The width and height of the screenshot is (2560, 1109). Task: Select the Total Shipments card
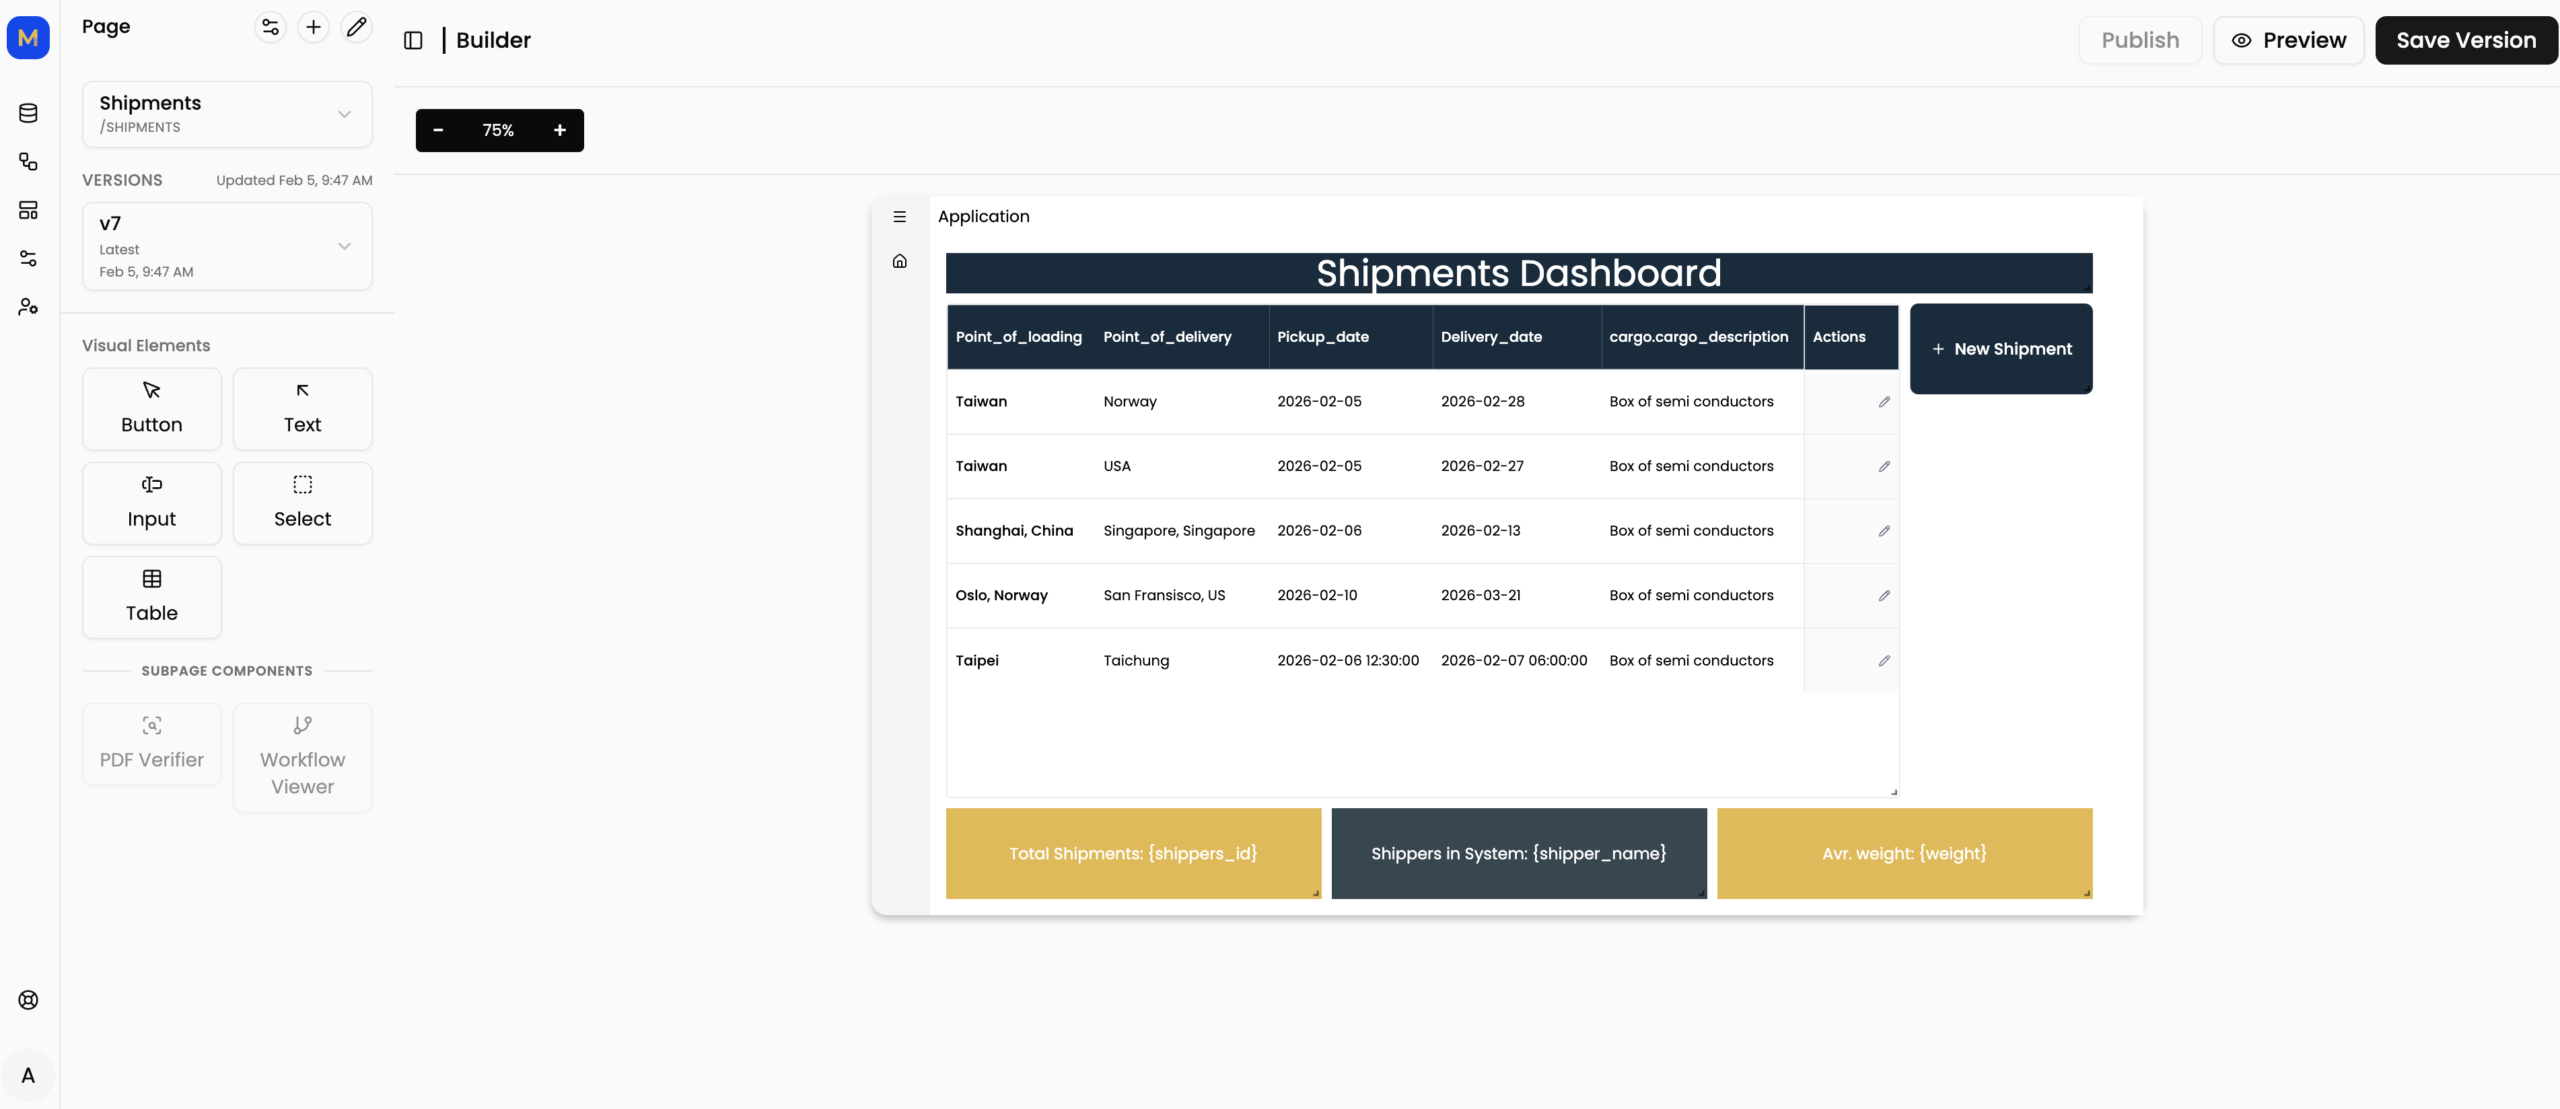(1133, 853)
